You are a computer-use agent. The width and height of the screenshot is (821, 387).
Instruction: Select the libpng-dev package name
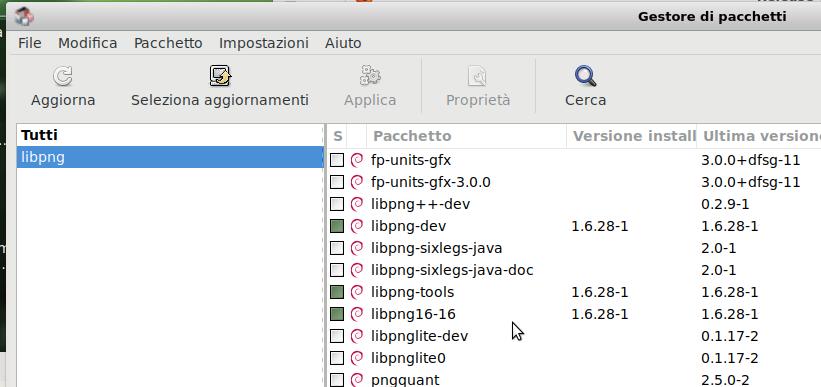[x=408, y=226]
